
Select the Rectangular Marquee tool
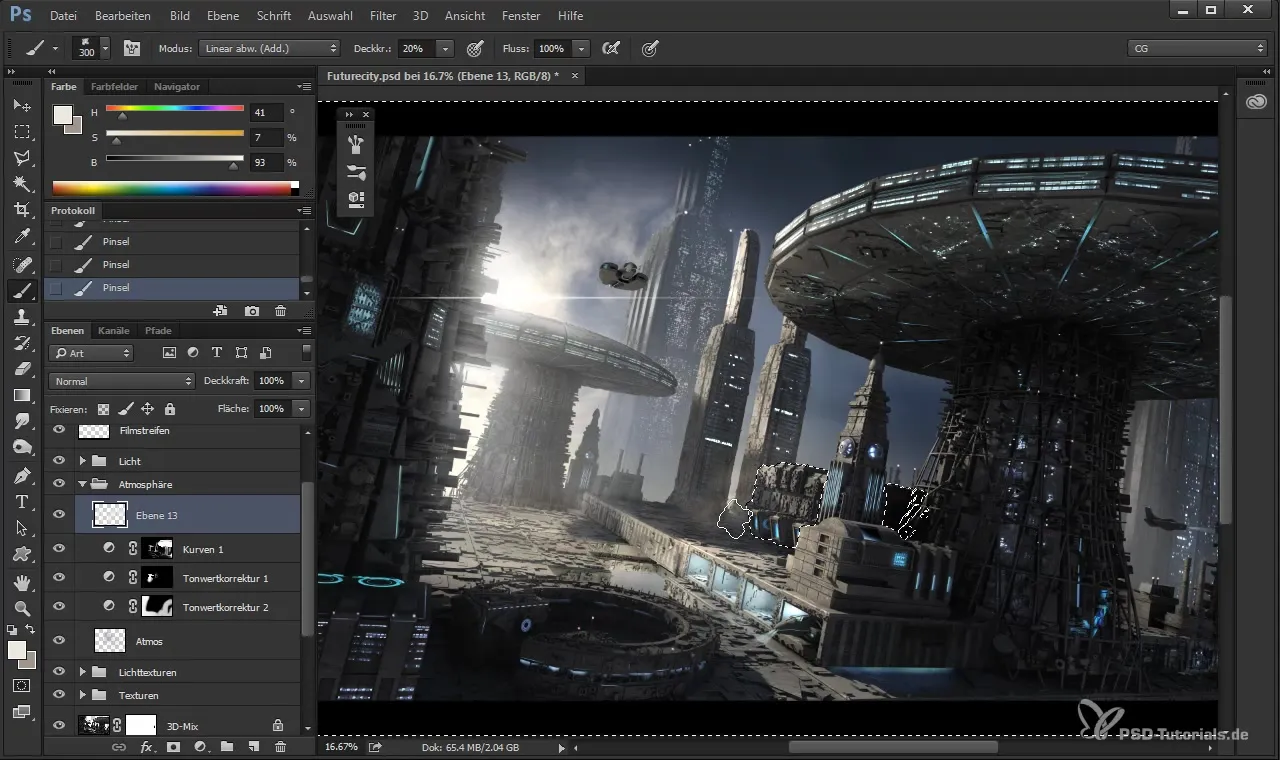[21, 131]
